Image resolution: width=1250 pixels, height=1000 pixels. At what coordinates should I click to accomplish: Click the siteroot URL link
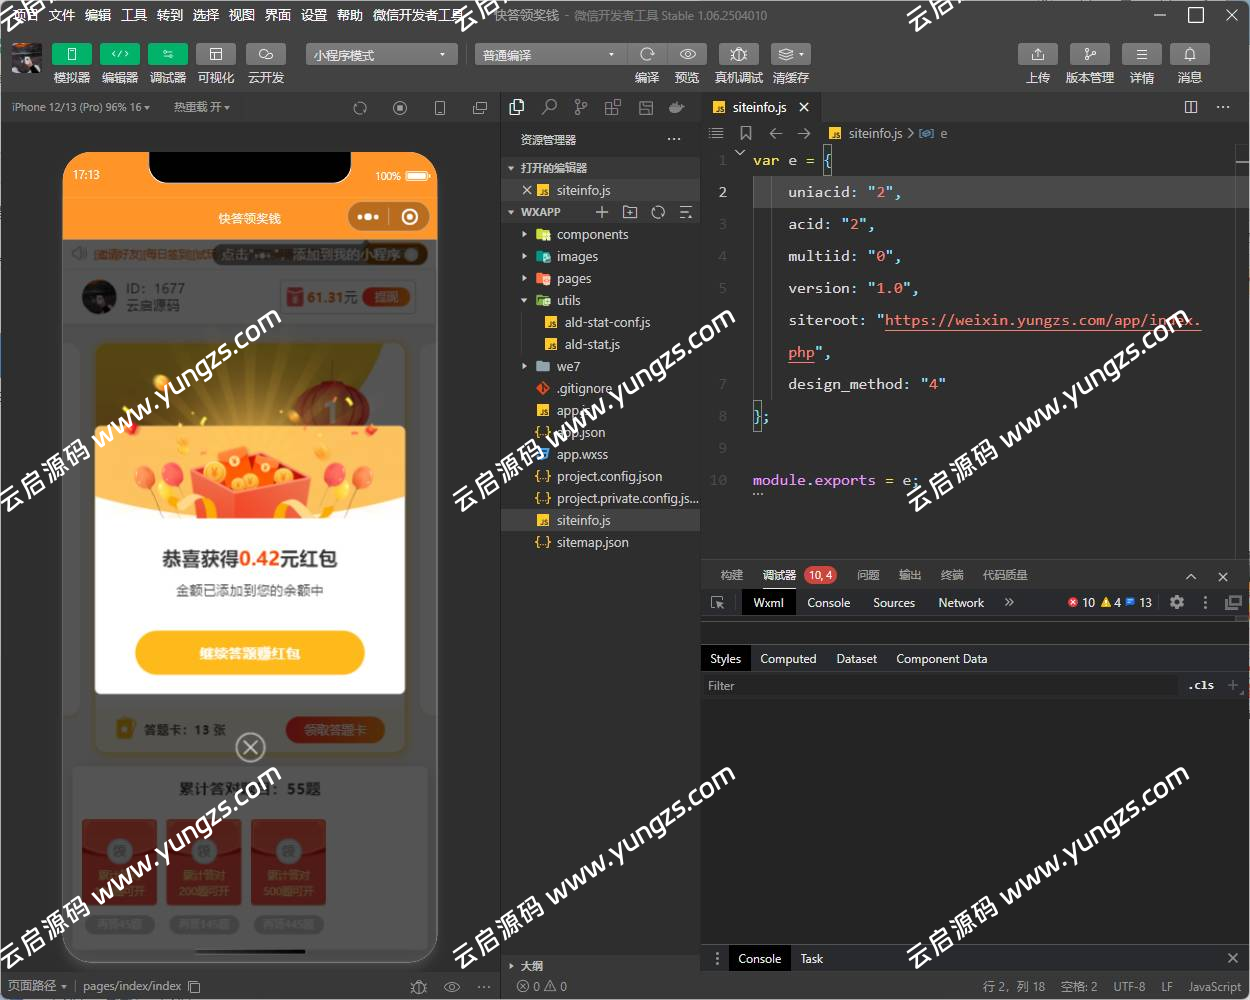pyautogui.click(x=1040, y=321)
